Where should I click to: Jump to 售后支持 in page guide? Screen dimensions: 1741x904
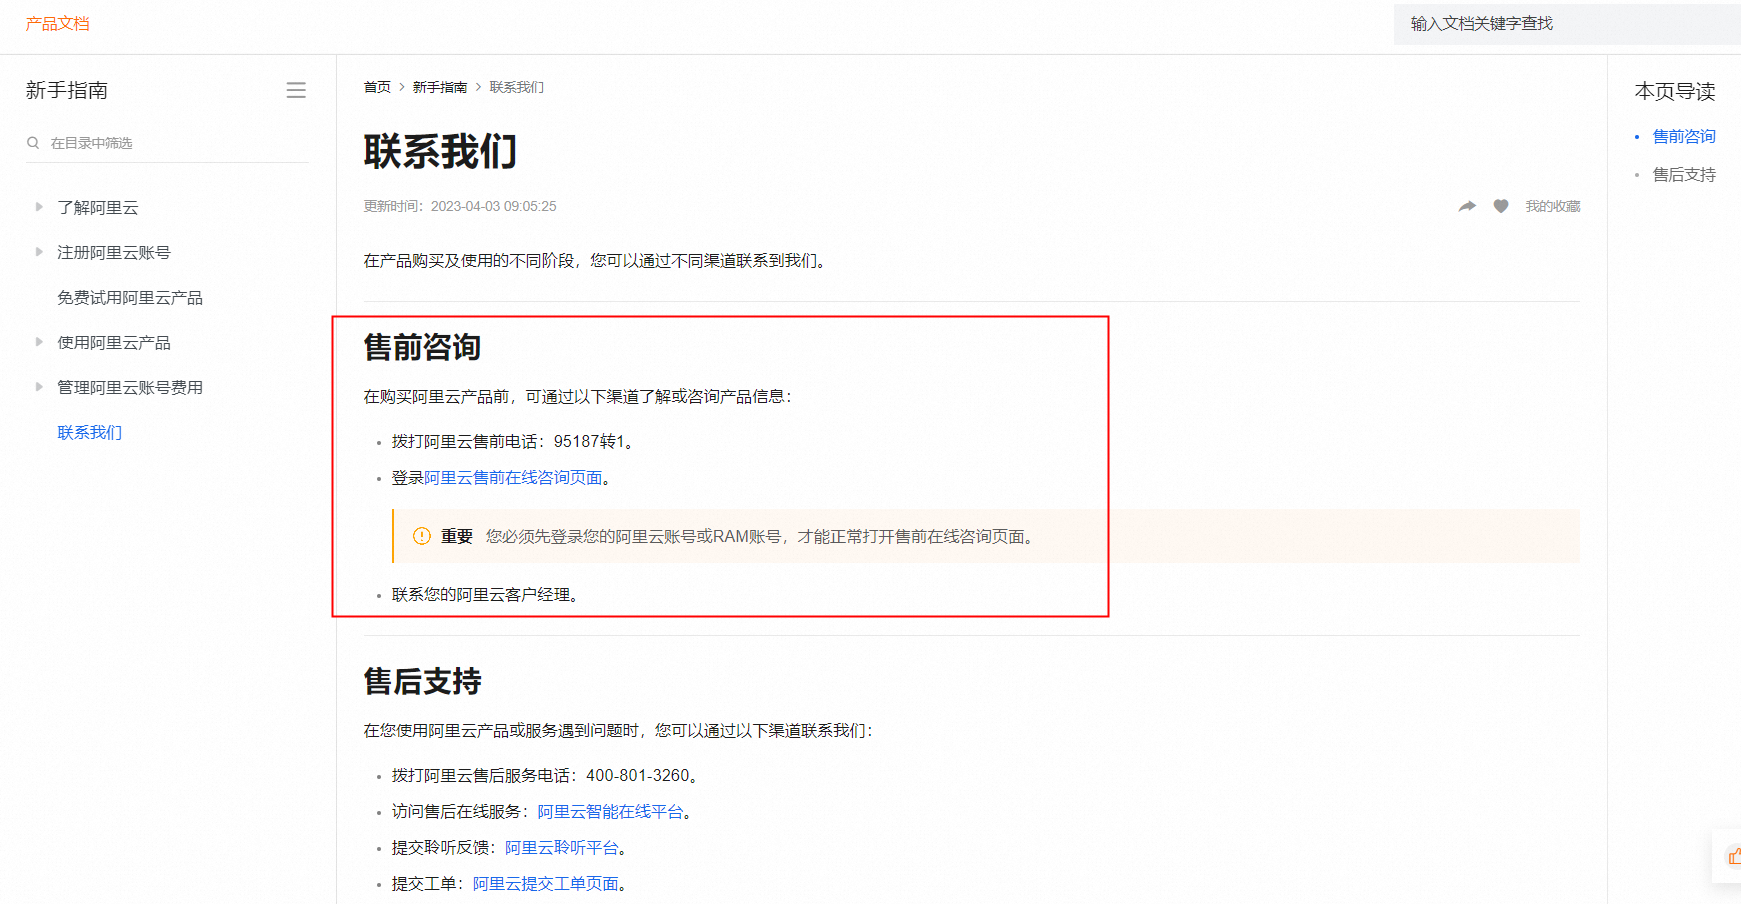coord(1684,174)
